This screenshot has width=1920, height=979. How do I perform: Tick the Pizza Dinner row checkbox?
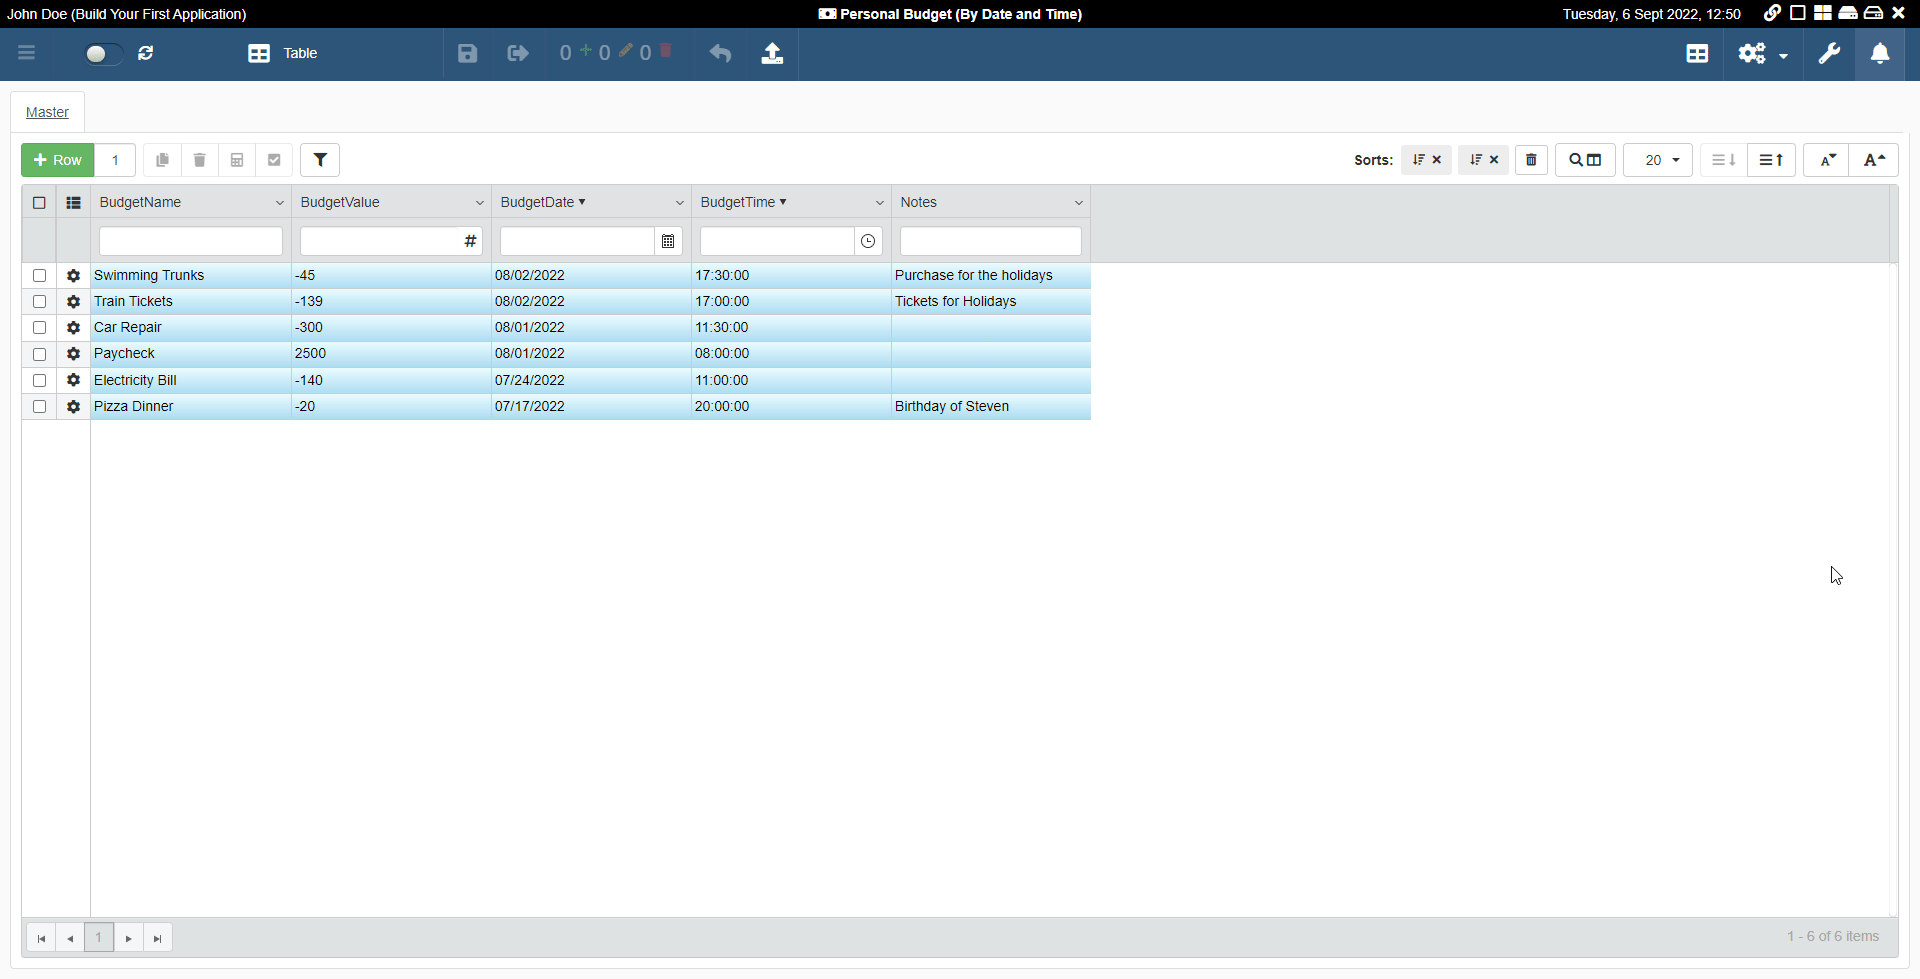(40, 407)
